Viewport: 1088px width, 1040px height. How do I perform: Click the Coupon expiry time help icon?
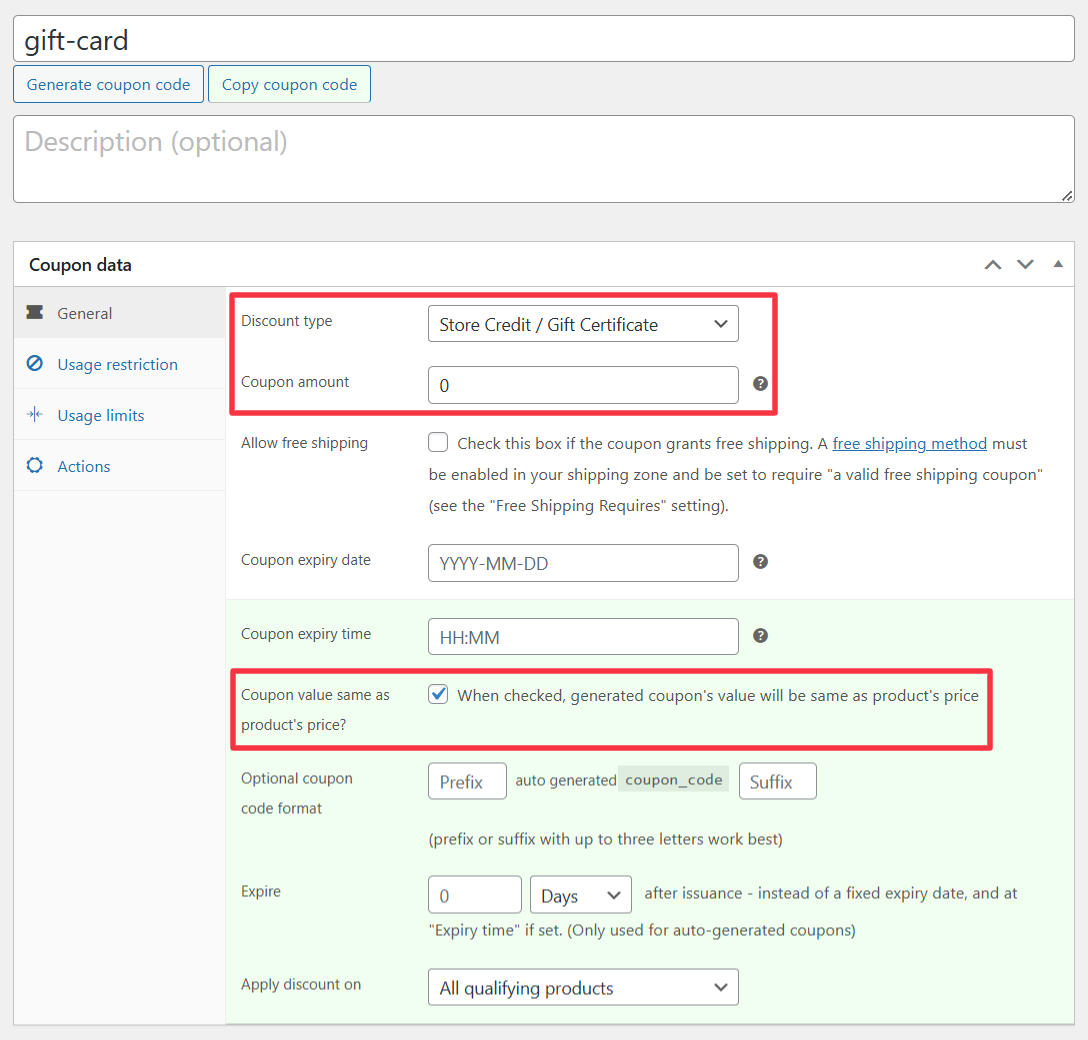pyautogui.click(x=760, y=635)
